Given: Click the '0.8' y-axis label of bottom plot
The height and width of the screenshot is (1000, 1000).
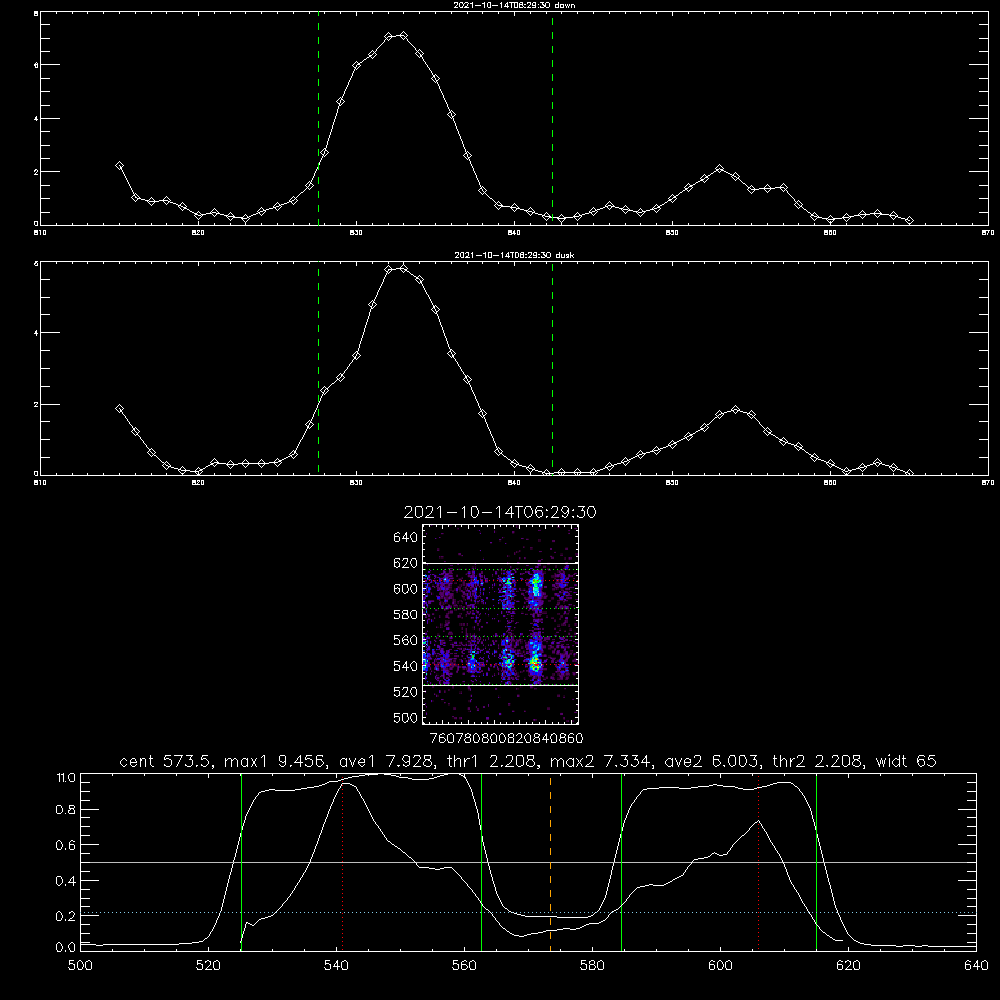Looking at the screenshot, I should [66, 810].
